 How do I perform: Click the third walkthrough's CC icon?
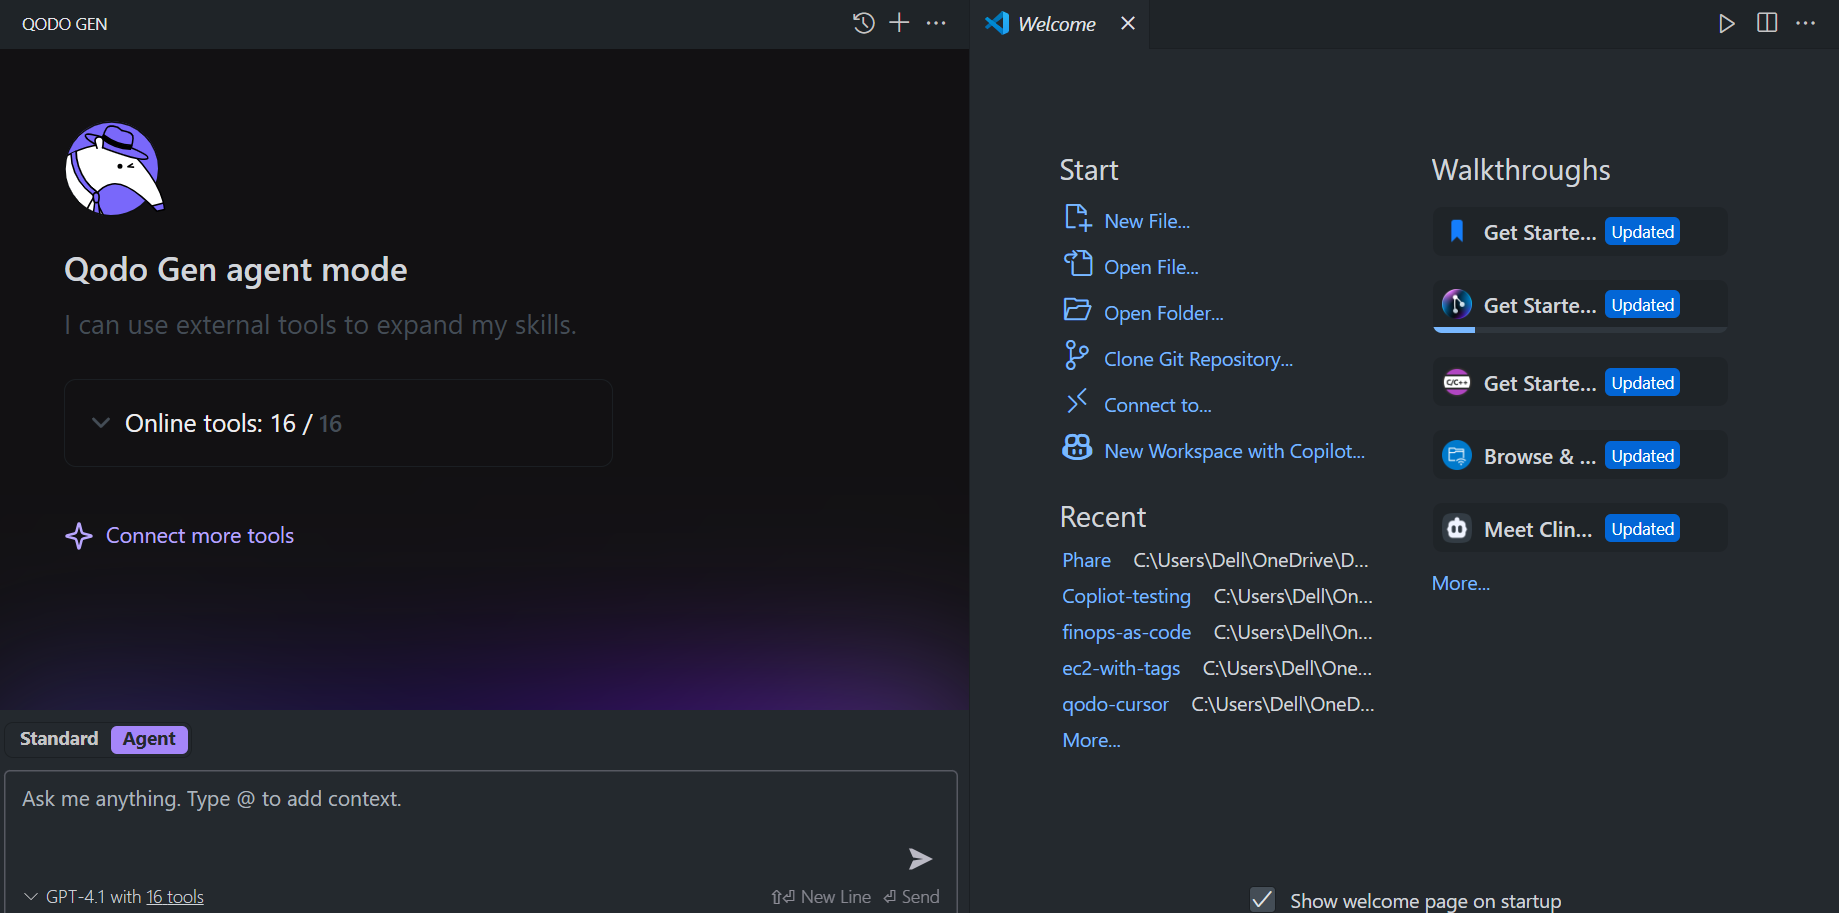tap(1457, 383)
